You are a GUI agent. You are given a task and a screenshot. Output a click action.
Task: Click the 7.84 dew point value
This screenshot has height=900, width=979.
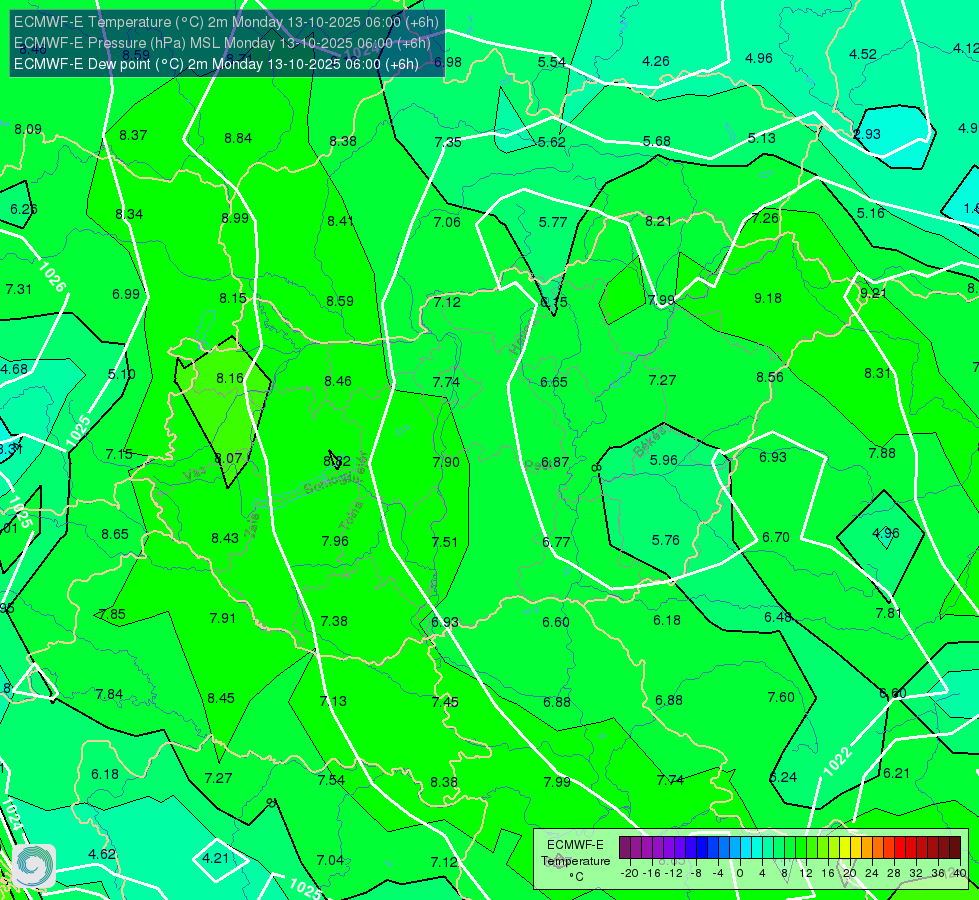109,695
